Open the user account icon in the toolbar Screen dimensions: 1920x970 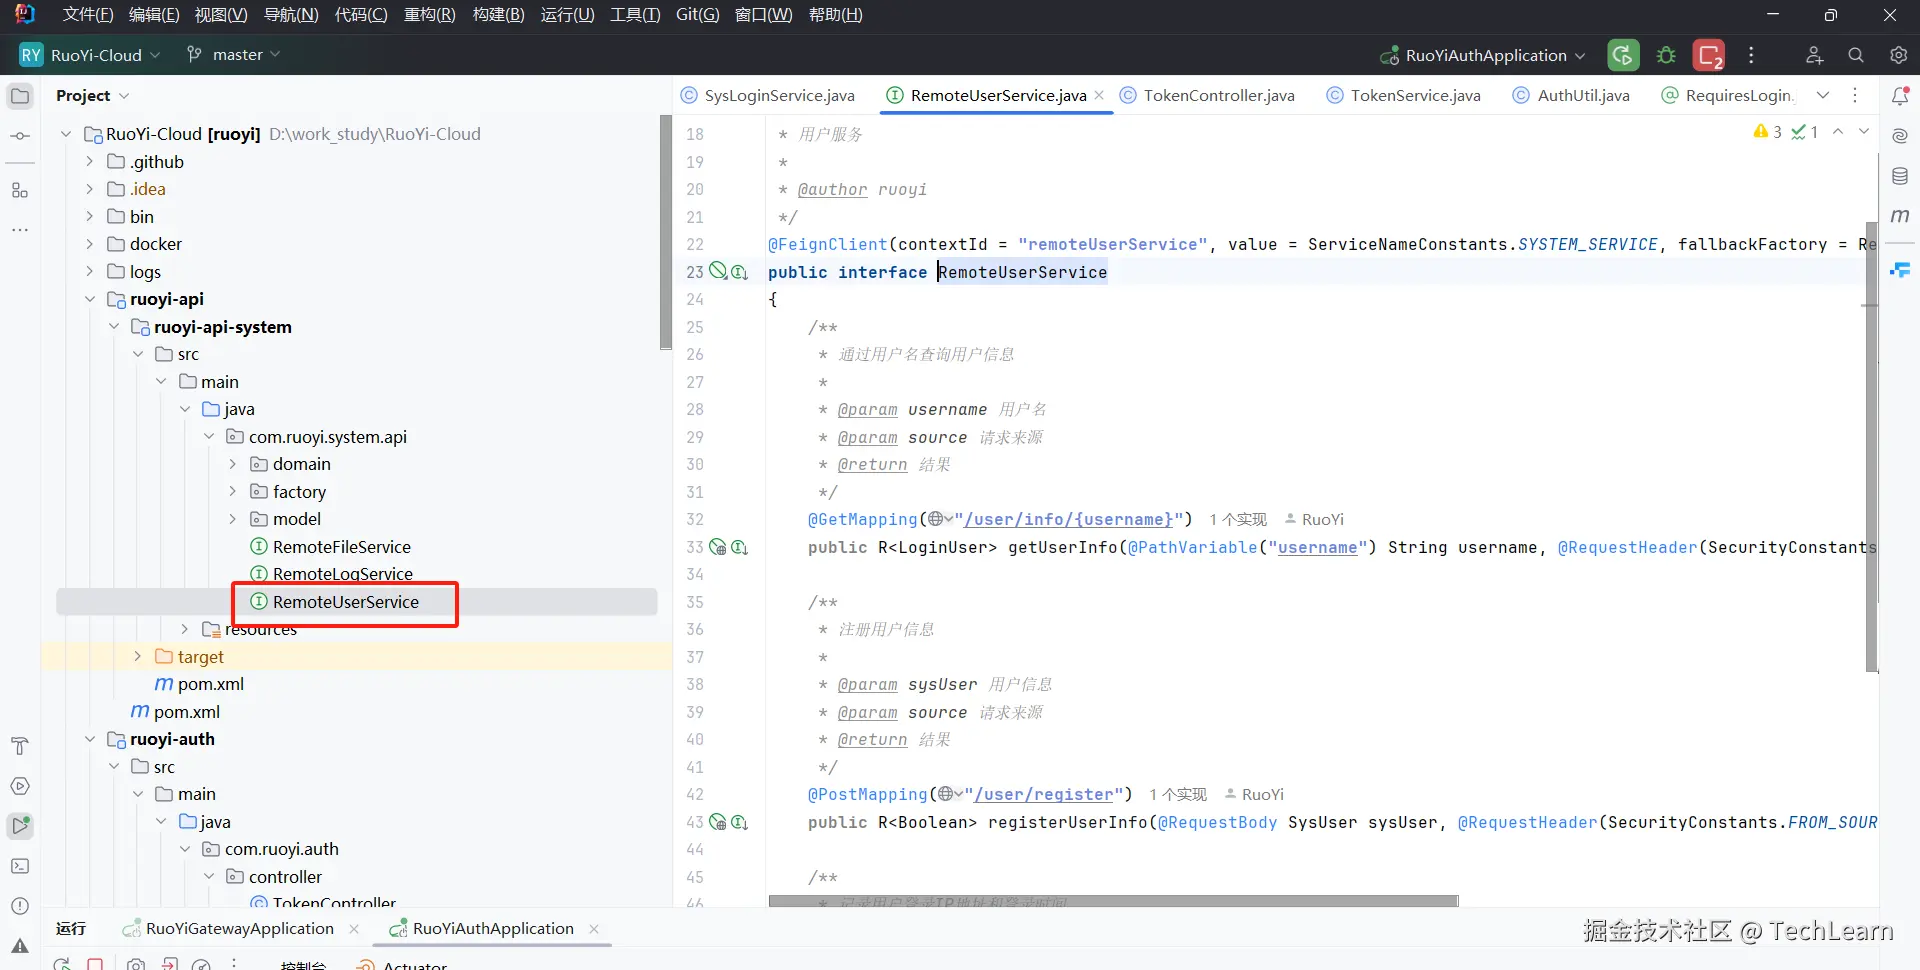click(1814, 55)
